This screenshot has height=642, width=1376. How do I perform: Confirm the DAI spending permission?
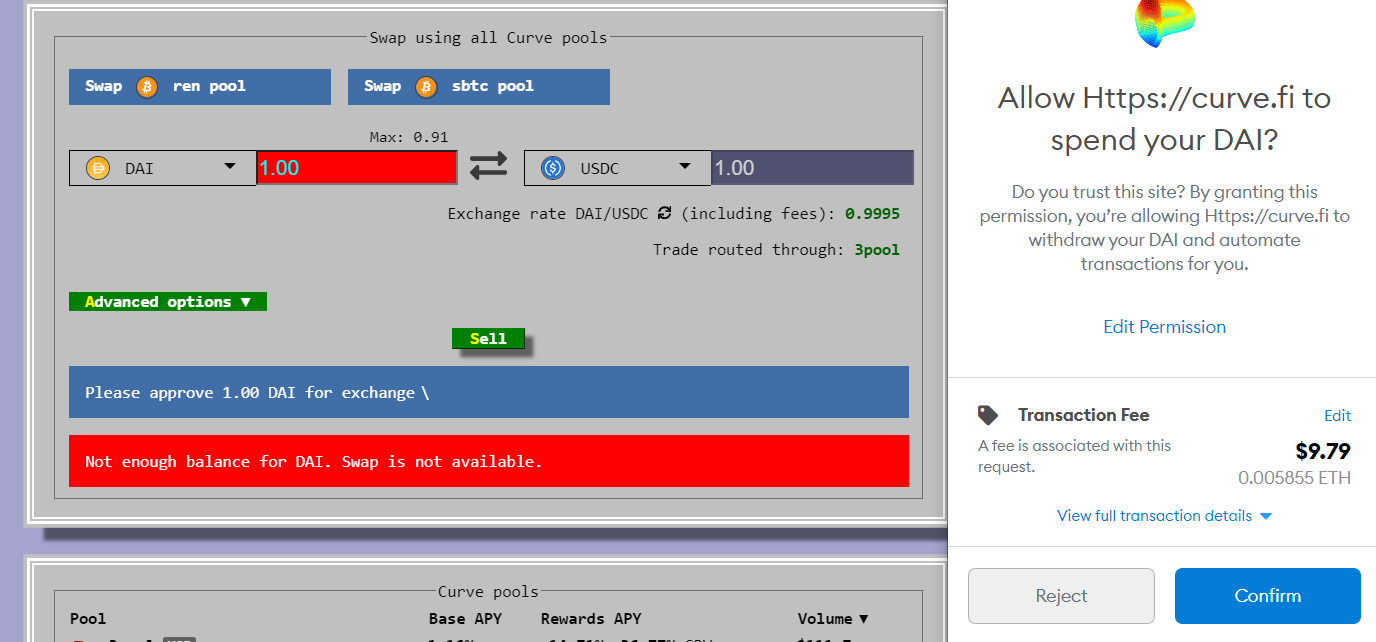(x=1268, y=596)
